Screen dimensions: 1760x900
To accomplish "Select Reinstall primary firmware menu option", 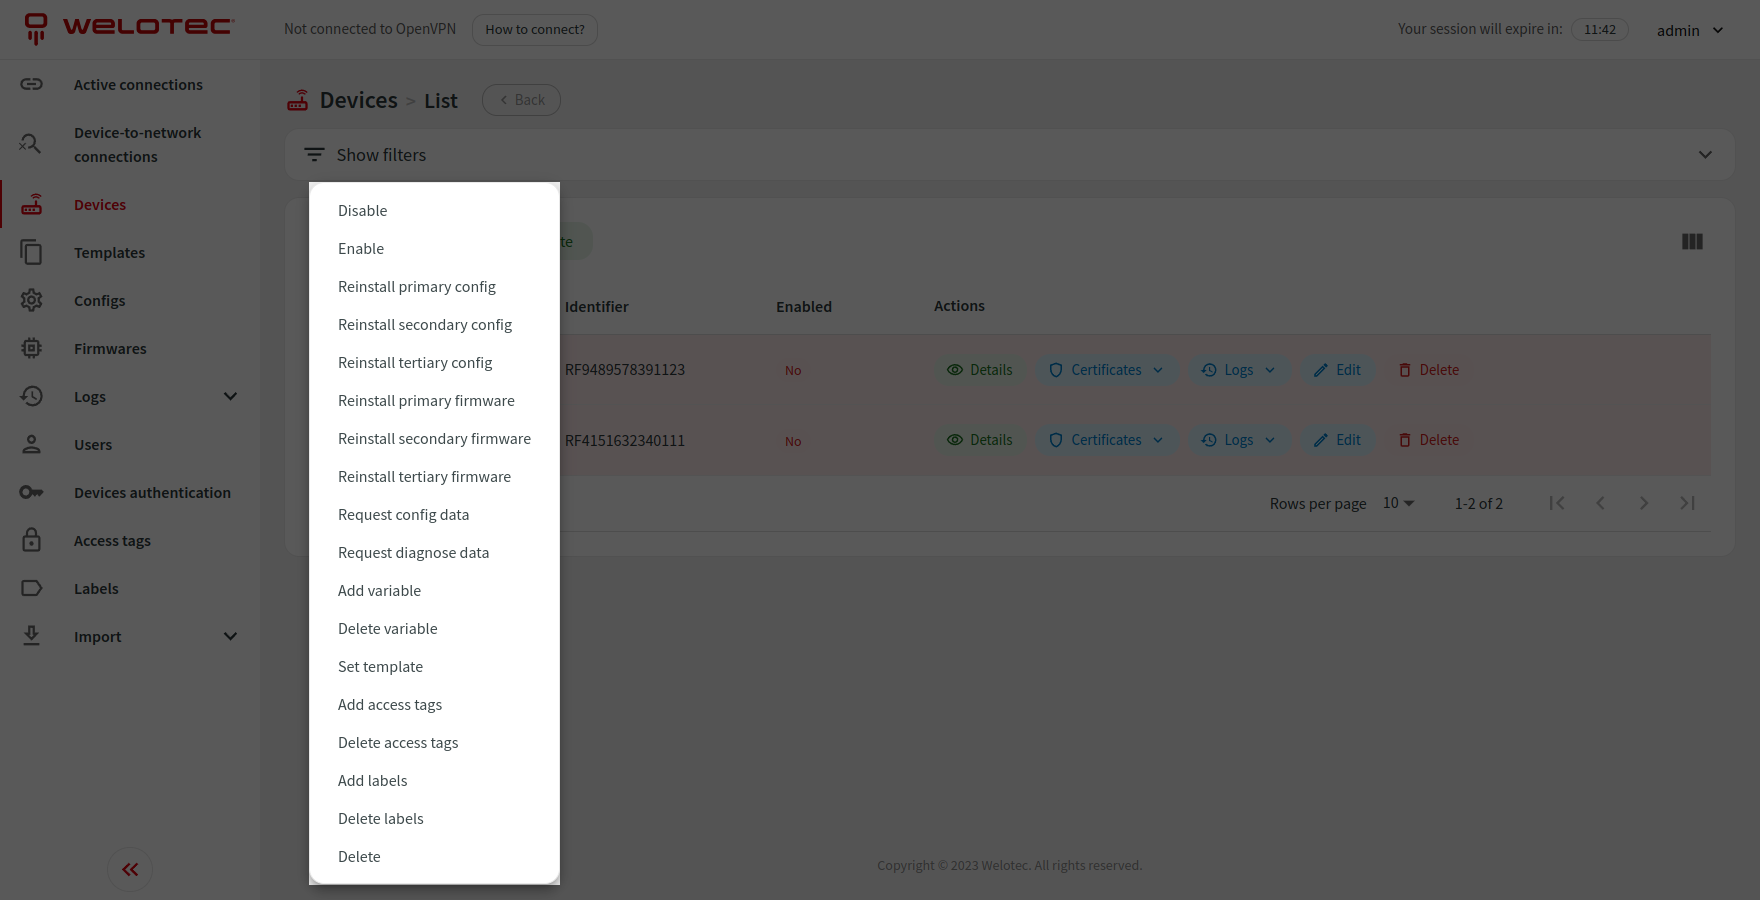I will pyautogui.click(x=426, y=401).
